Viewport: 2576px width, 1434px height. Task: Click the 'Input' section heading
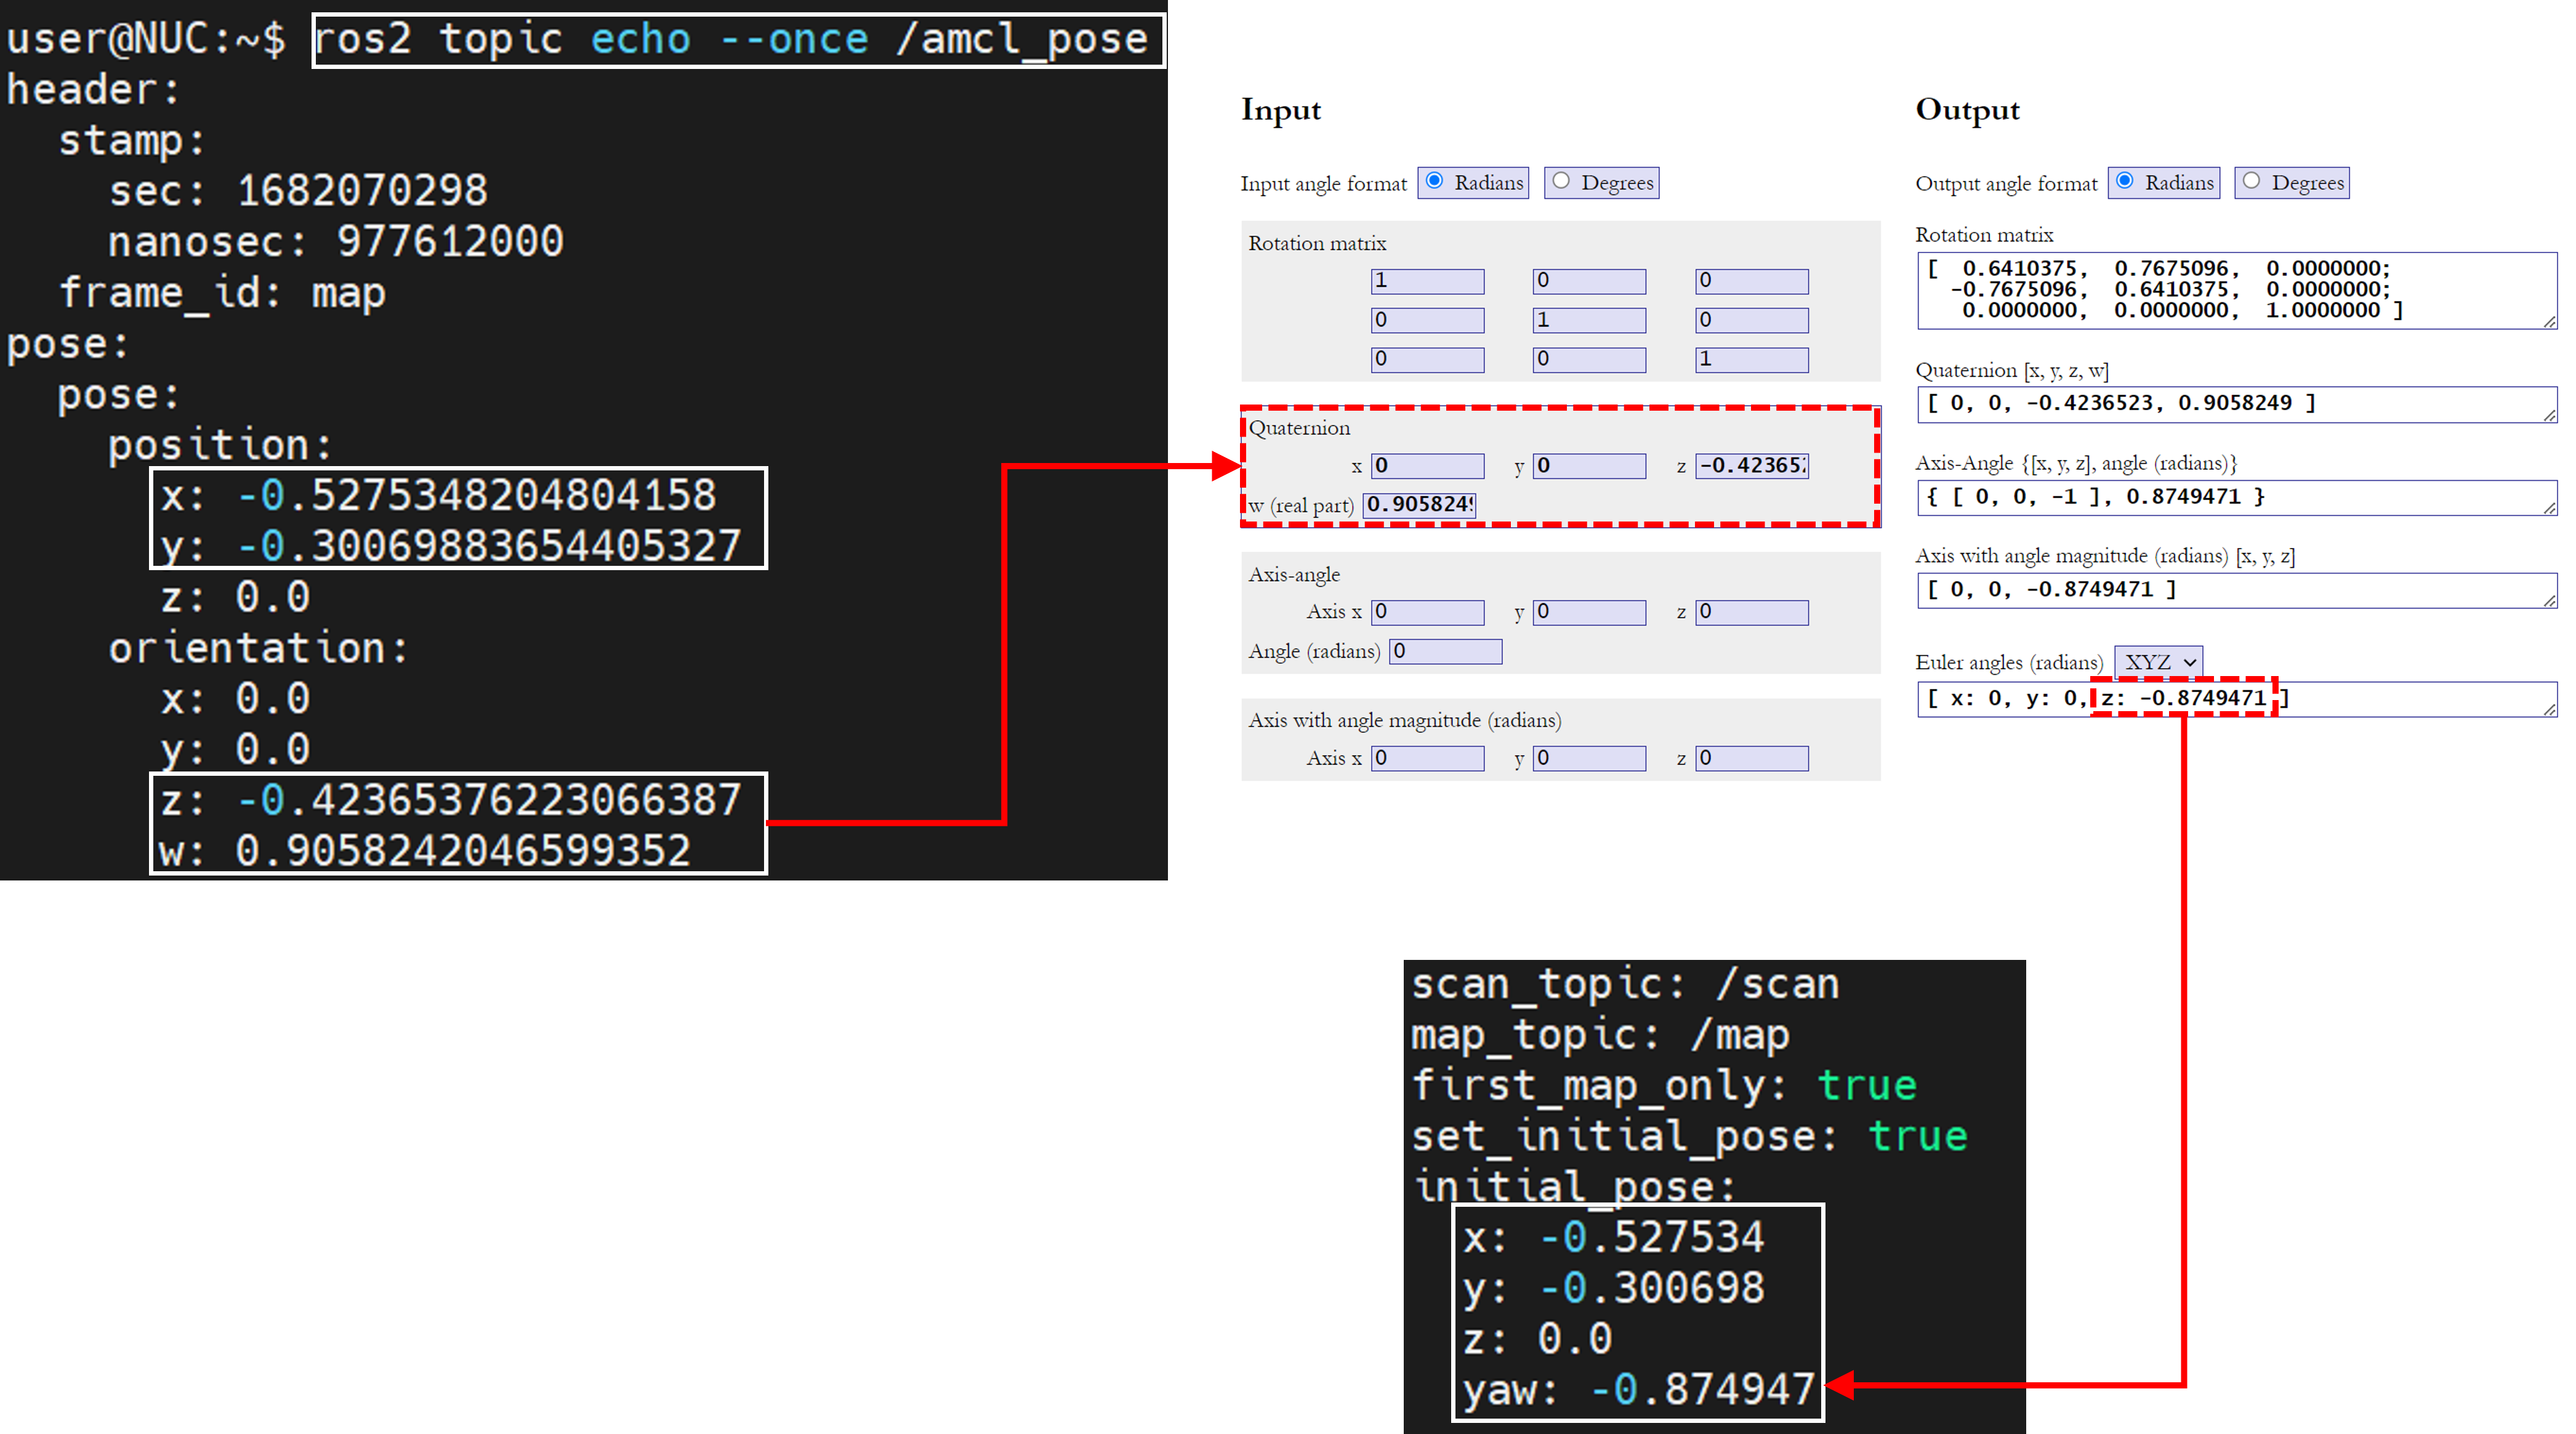tap(1281, 110)
